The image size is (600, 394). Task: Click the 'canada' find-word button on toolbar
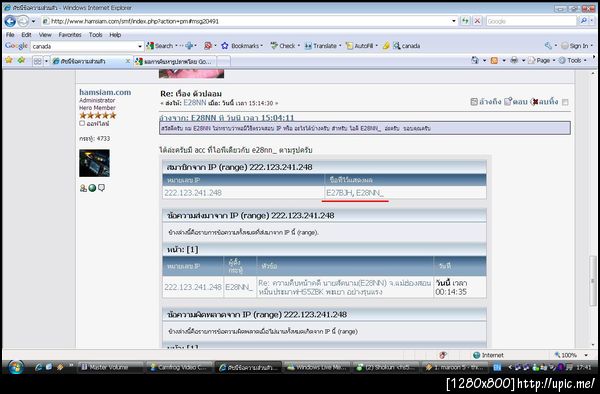(407, 46)
